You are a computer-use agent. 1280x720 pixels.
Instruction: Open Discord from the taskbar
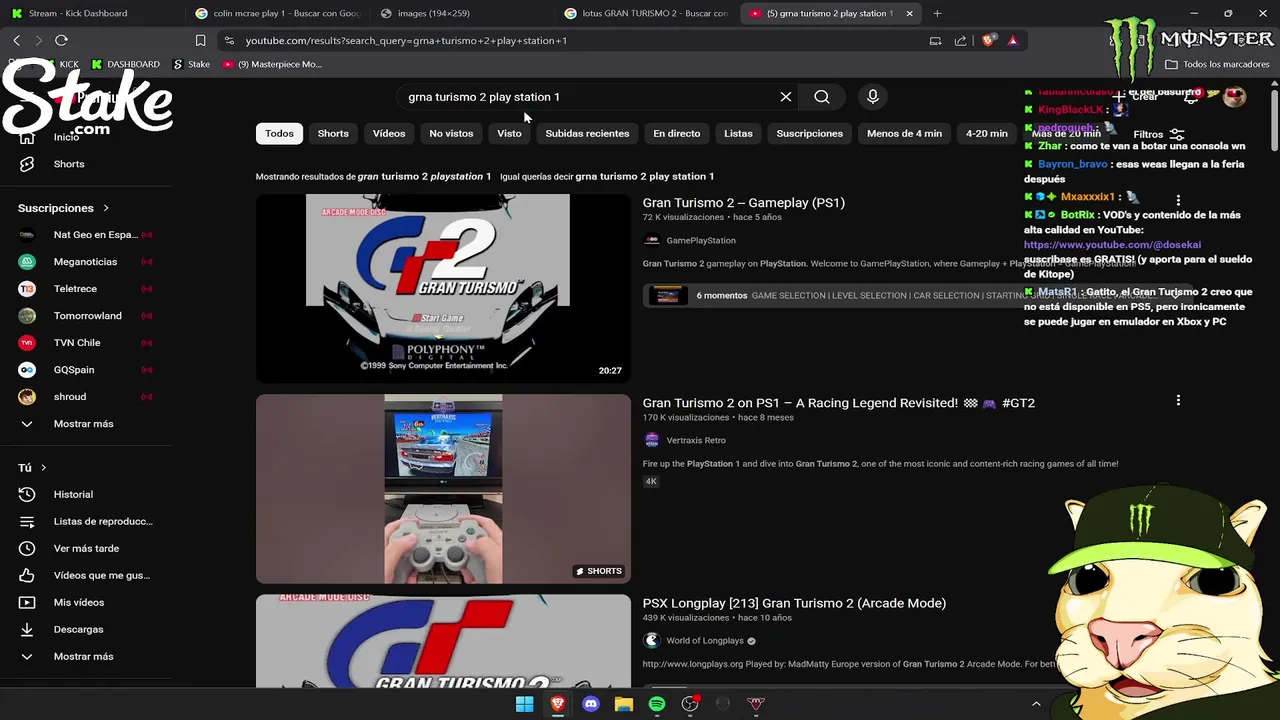tap(591, 704)
